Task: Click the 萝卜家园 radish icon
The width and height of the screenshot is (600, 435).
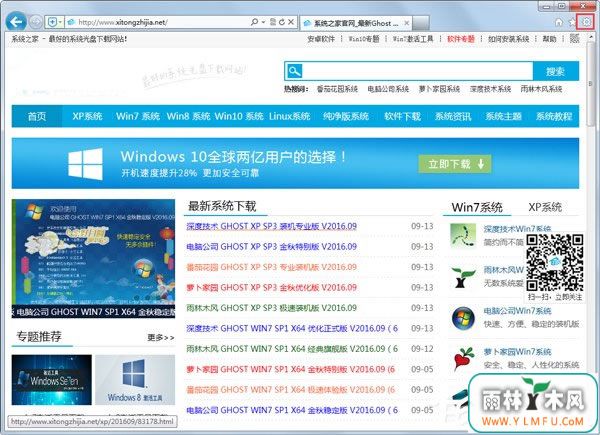Action: 464,358
